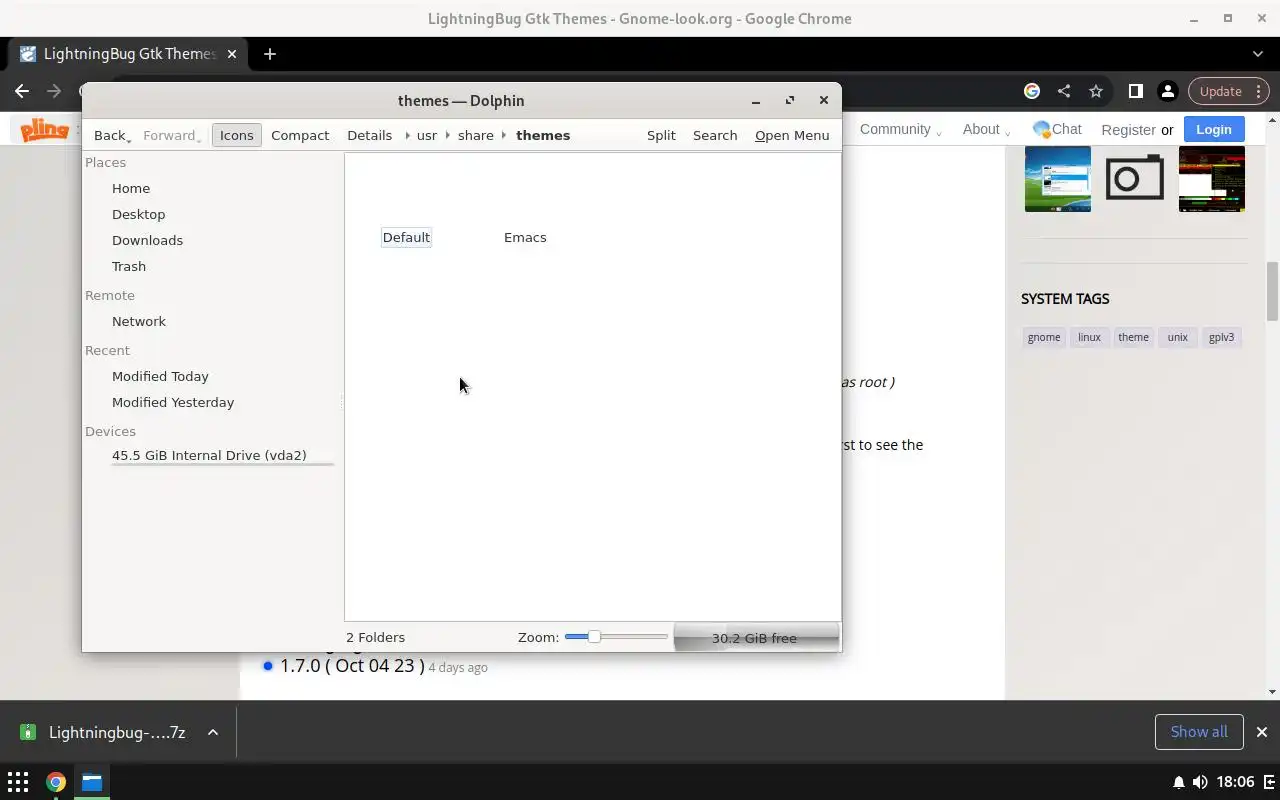Click the Pling logo

(45, 130)
